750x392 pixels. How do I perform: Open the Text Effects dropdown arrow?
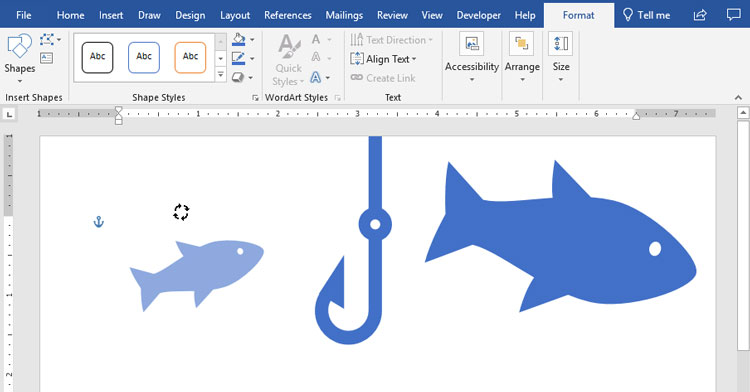coord(328,77)
